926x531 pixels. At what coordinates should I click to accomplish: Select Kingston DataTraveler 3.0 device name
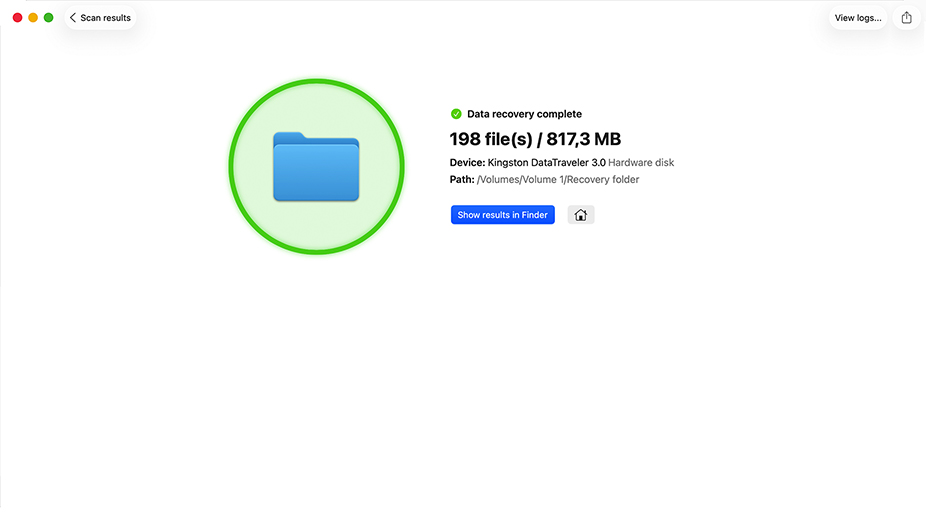pyautogui.click(x=546, y=162)
